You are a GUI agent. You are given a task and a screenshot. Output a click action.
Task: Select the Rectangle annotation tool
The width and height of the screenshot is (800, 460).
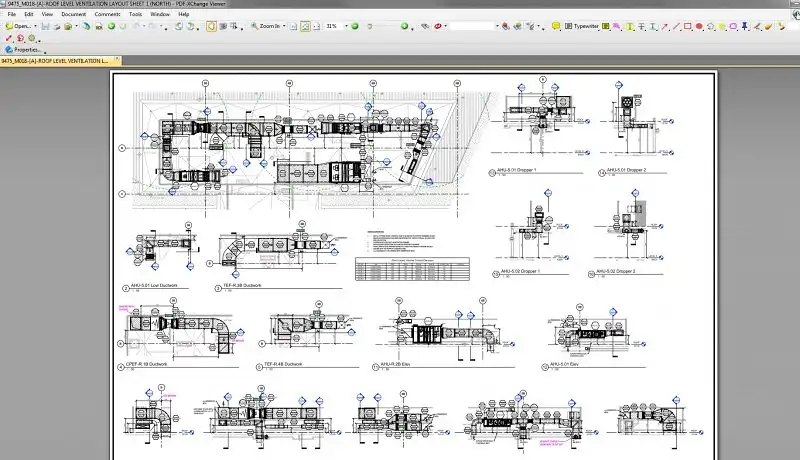[x=687, y=26]
